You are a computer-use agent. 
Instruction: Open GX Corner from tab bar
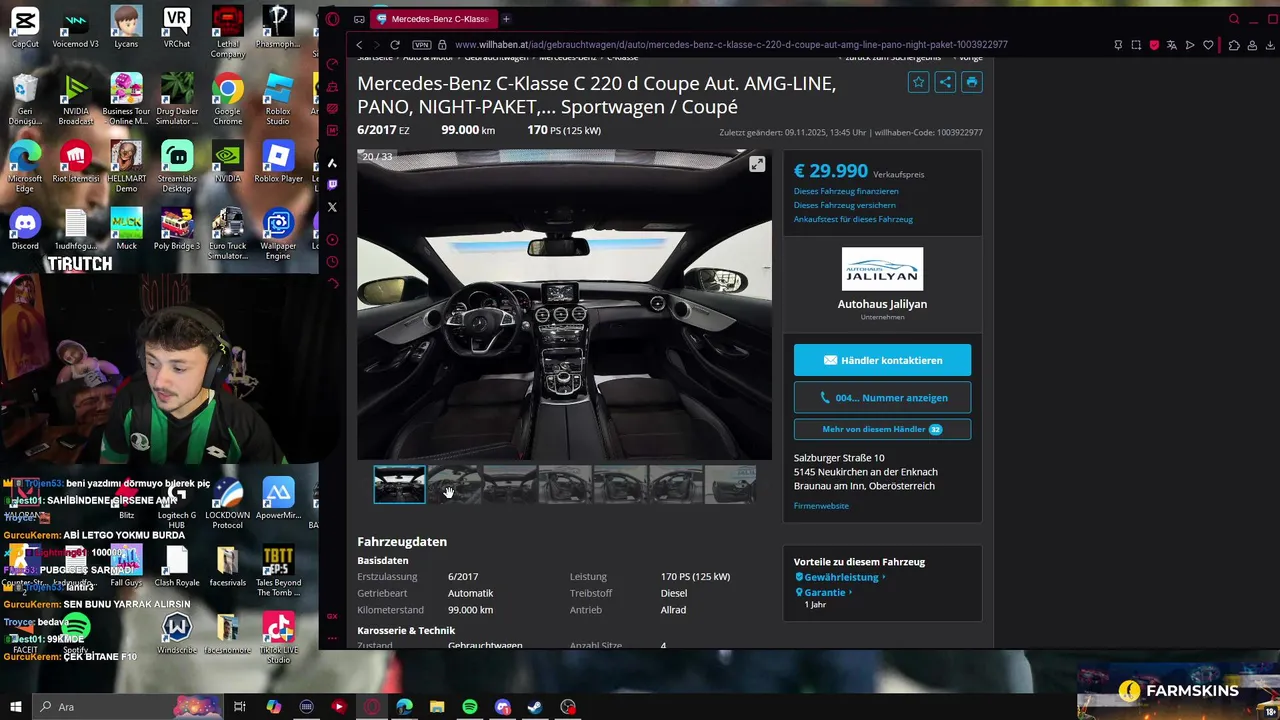(x=359, y=19)
